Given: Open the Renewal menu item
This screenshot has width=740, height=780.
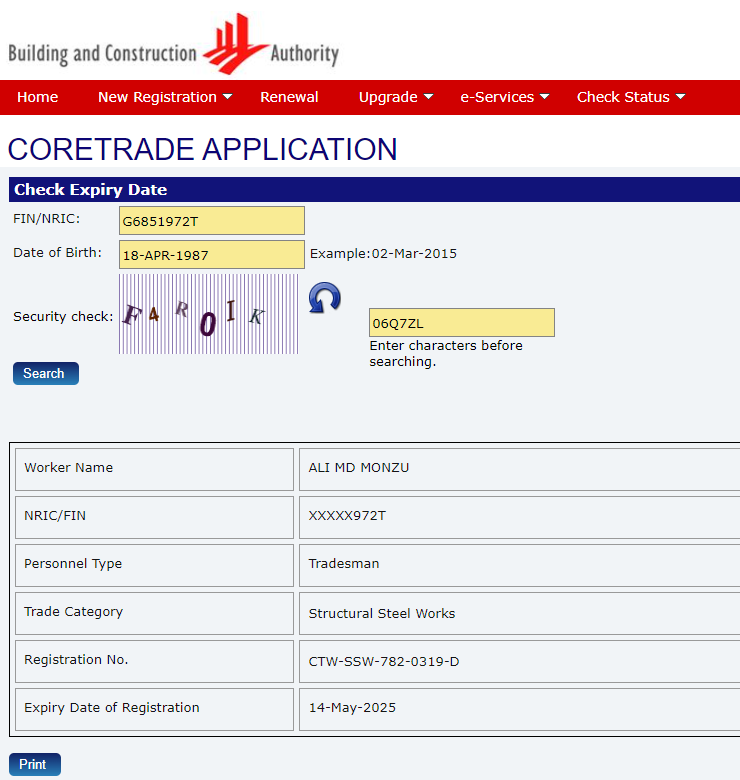Looking at the screenshot, I should coord(289,97).
